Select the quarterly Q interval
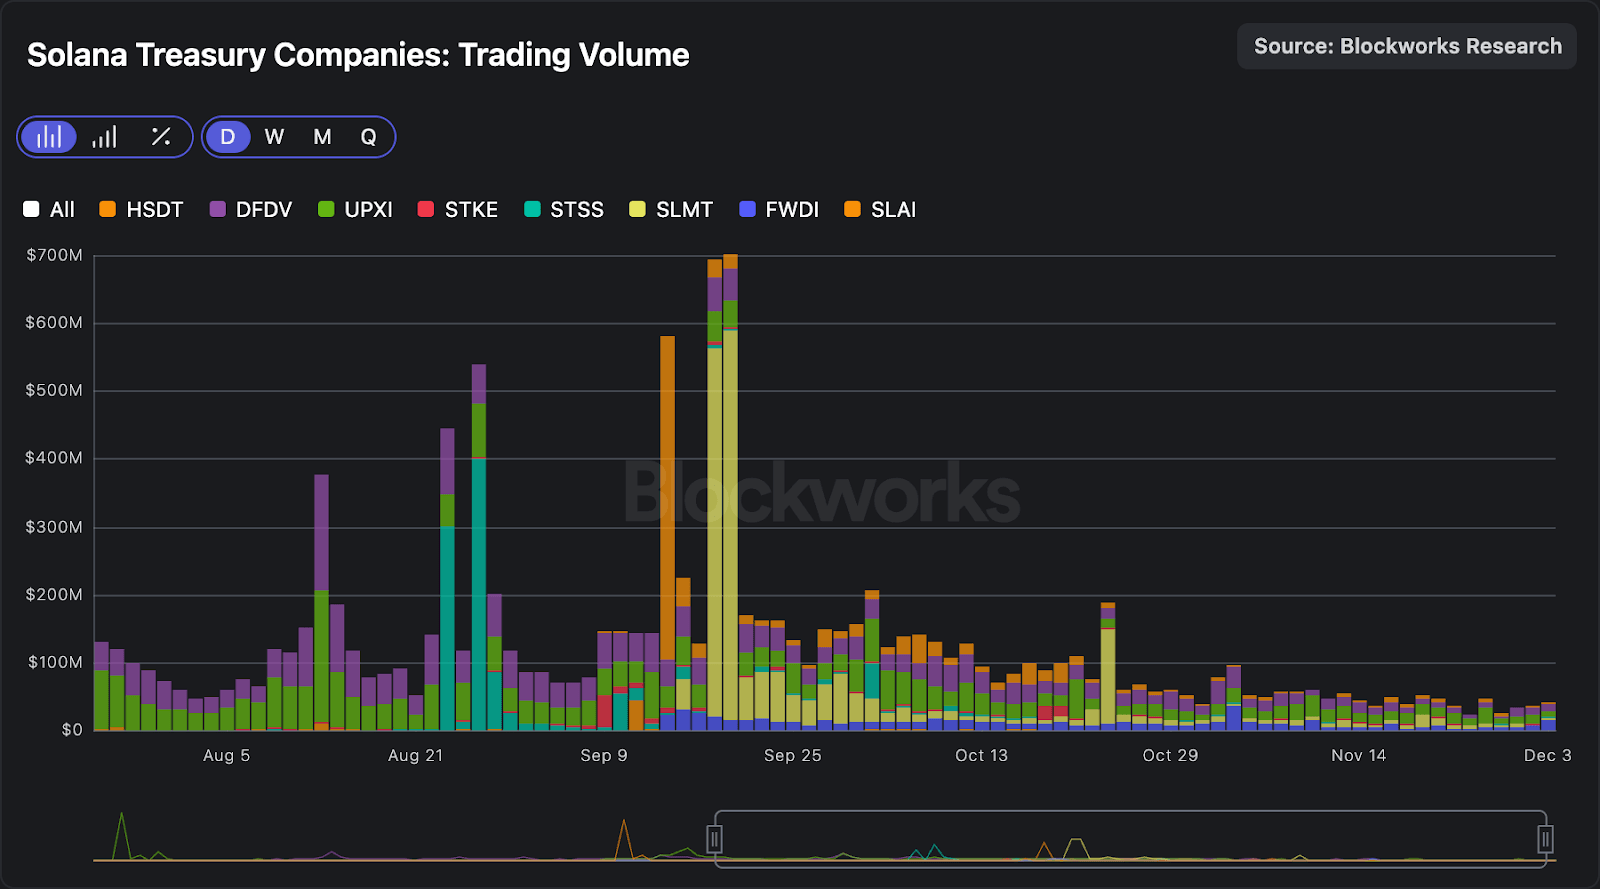1600x889 pixels. (x=369, y=137)
